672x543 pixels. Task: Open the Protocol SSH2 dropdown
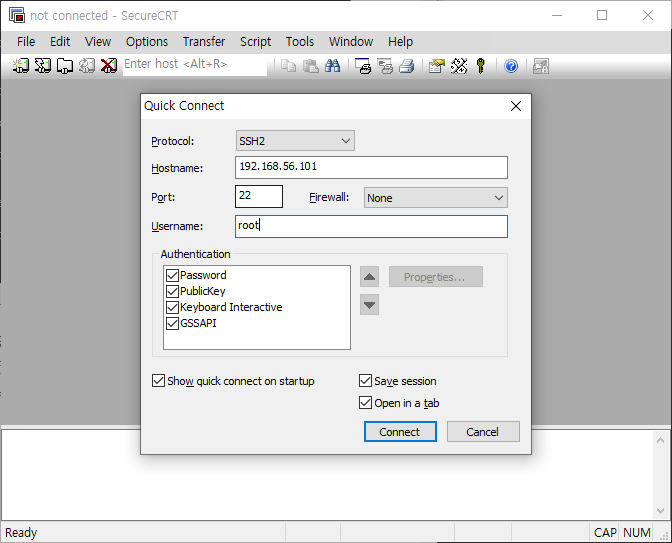coord(295,141)
